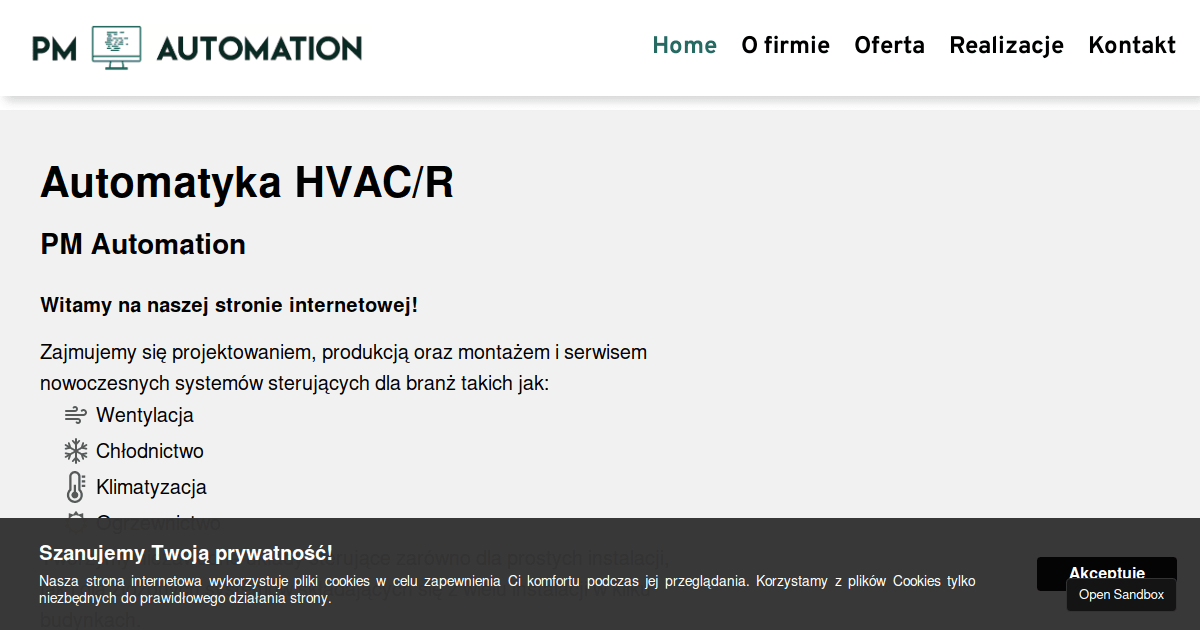Click the snowflake icon beside Chłodnictwo
The width and height of the screenshot is (1200, 630).
point(76,451)
